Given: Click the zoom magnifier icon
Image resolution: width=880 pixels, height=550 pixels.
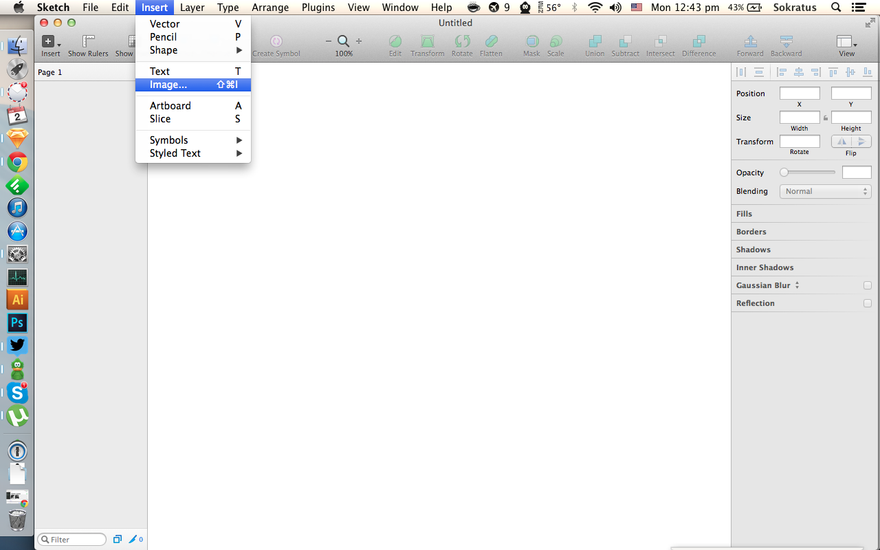Looking at the screenshot, I should click(x=343, y=41).
